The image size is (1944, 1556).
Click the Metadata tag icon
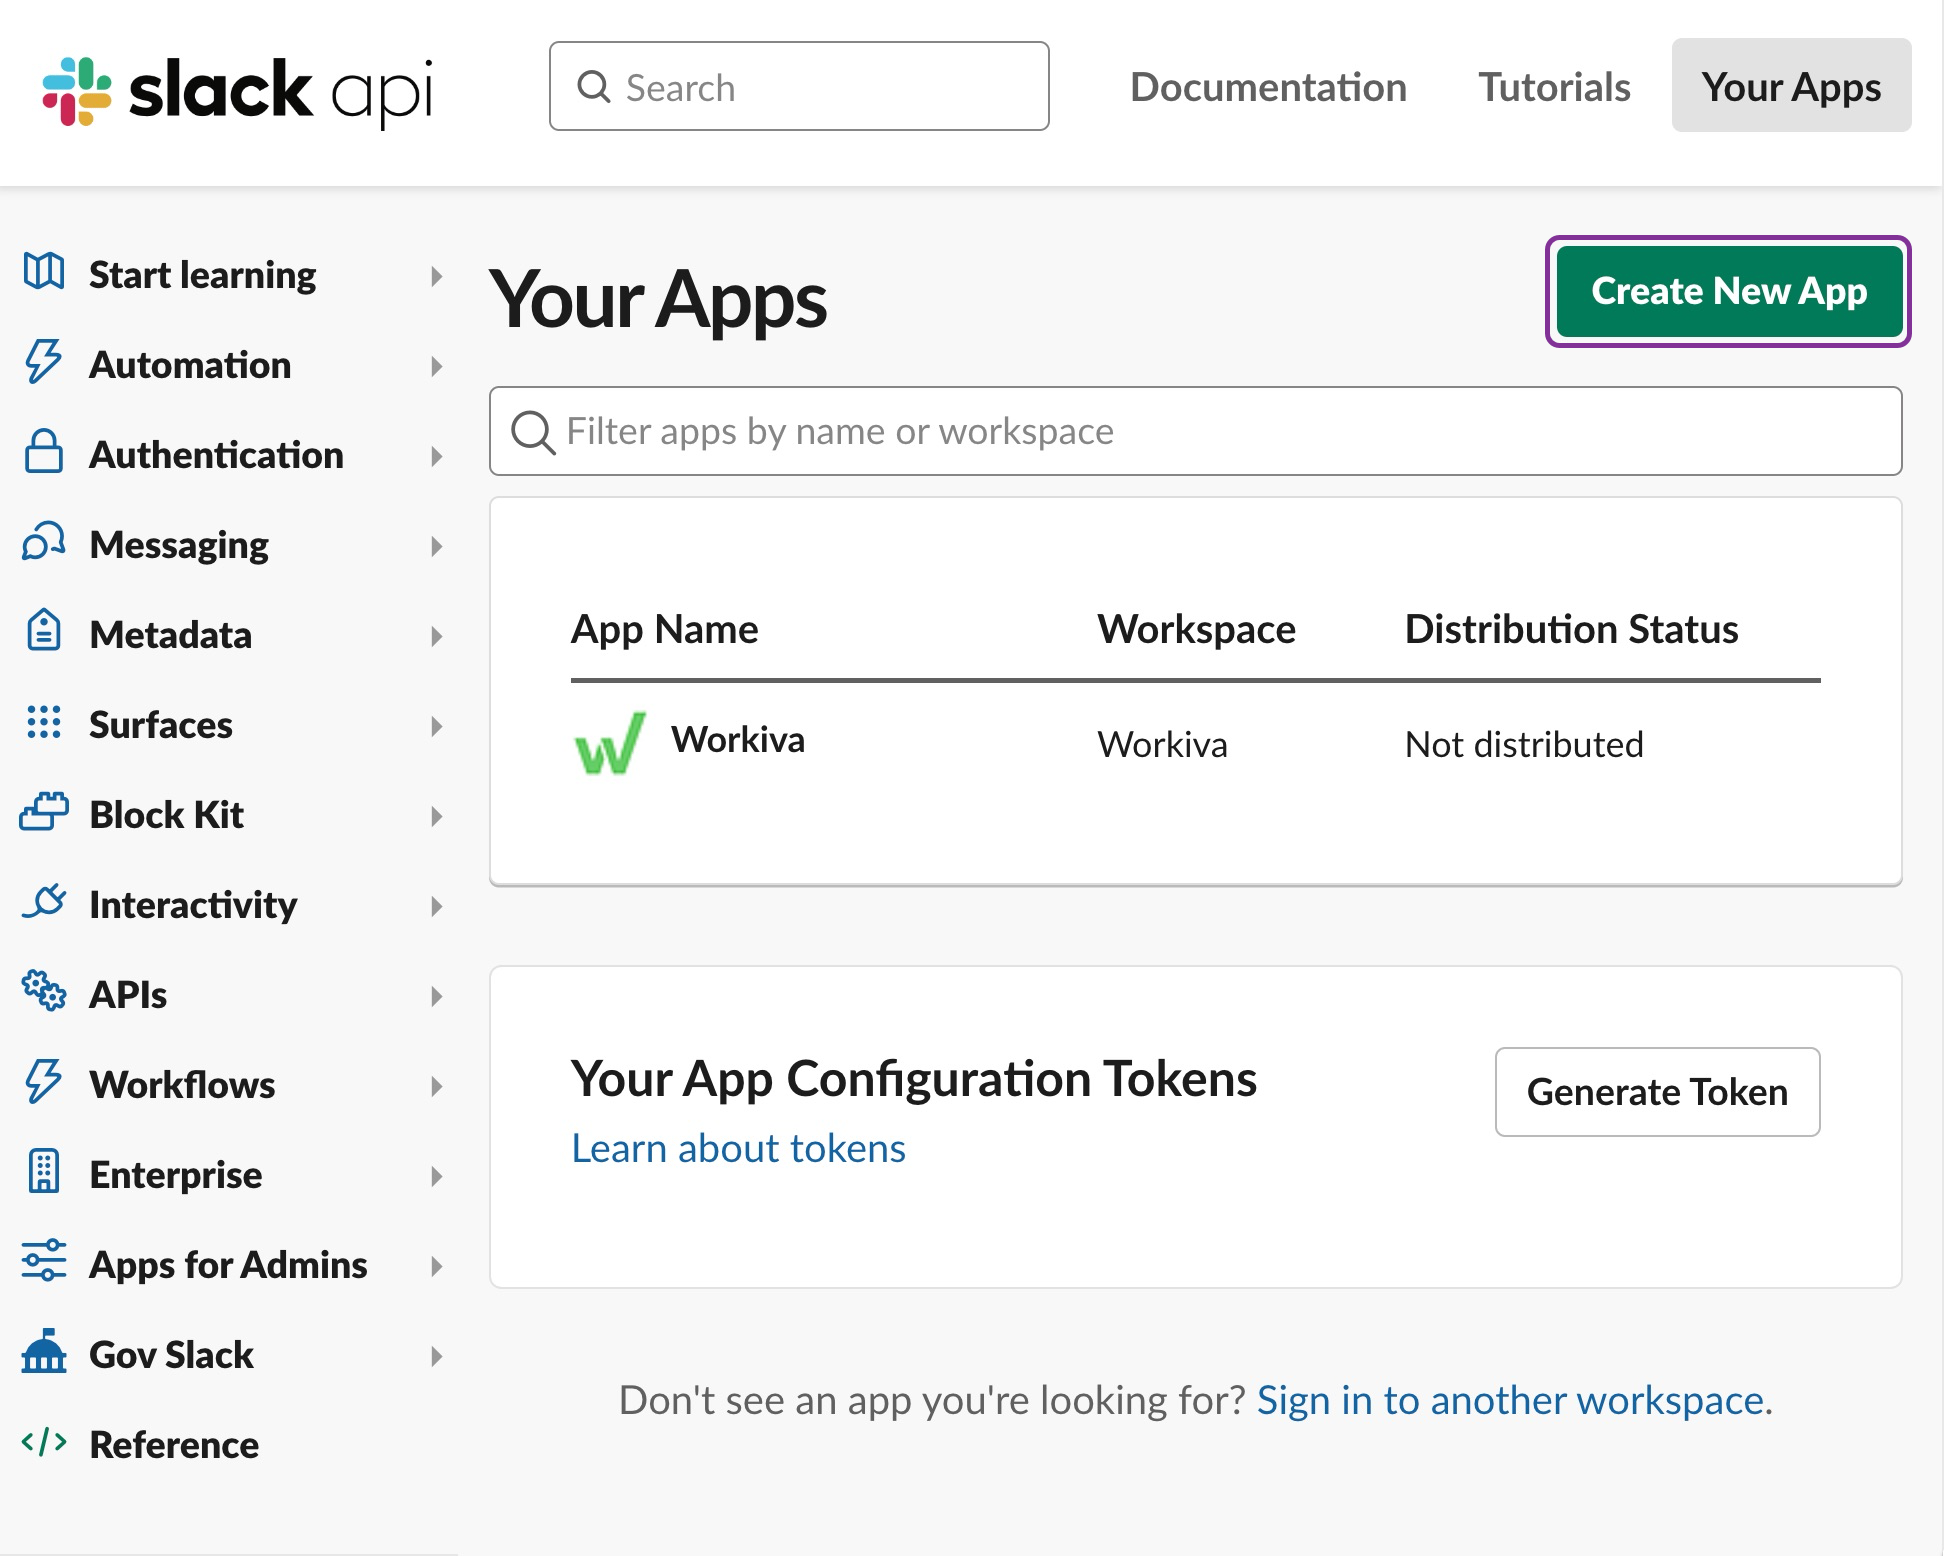point(44,631)
